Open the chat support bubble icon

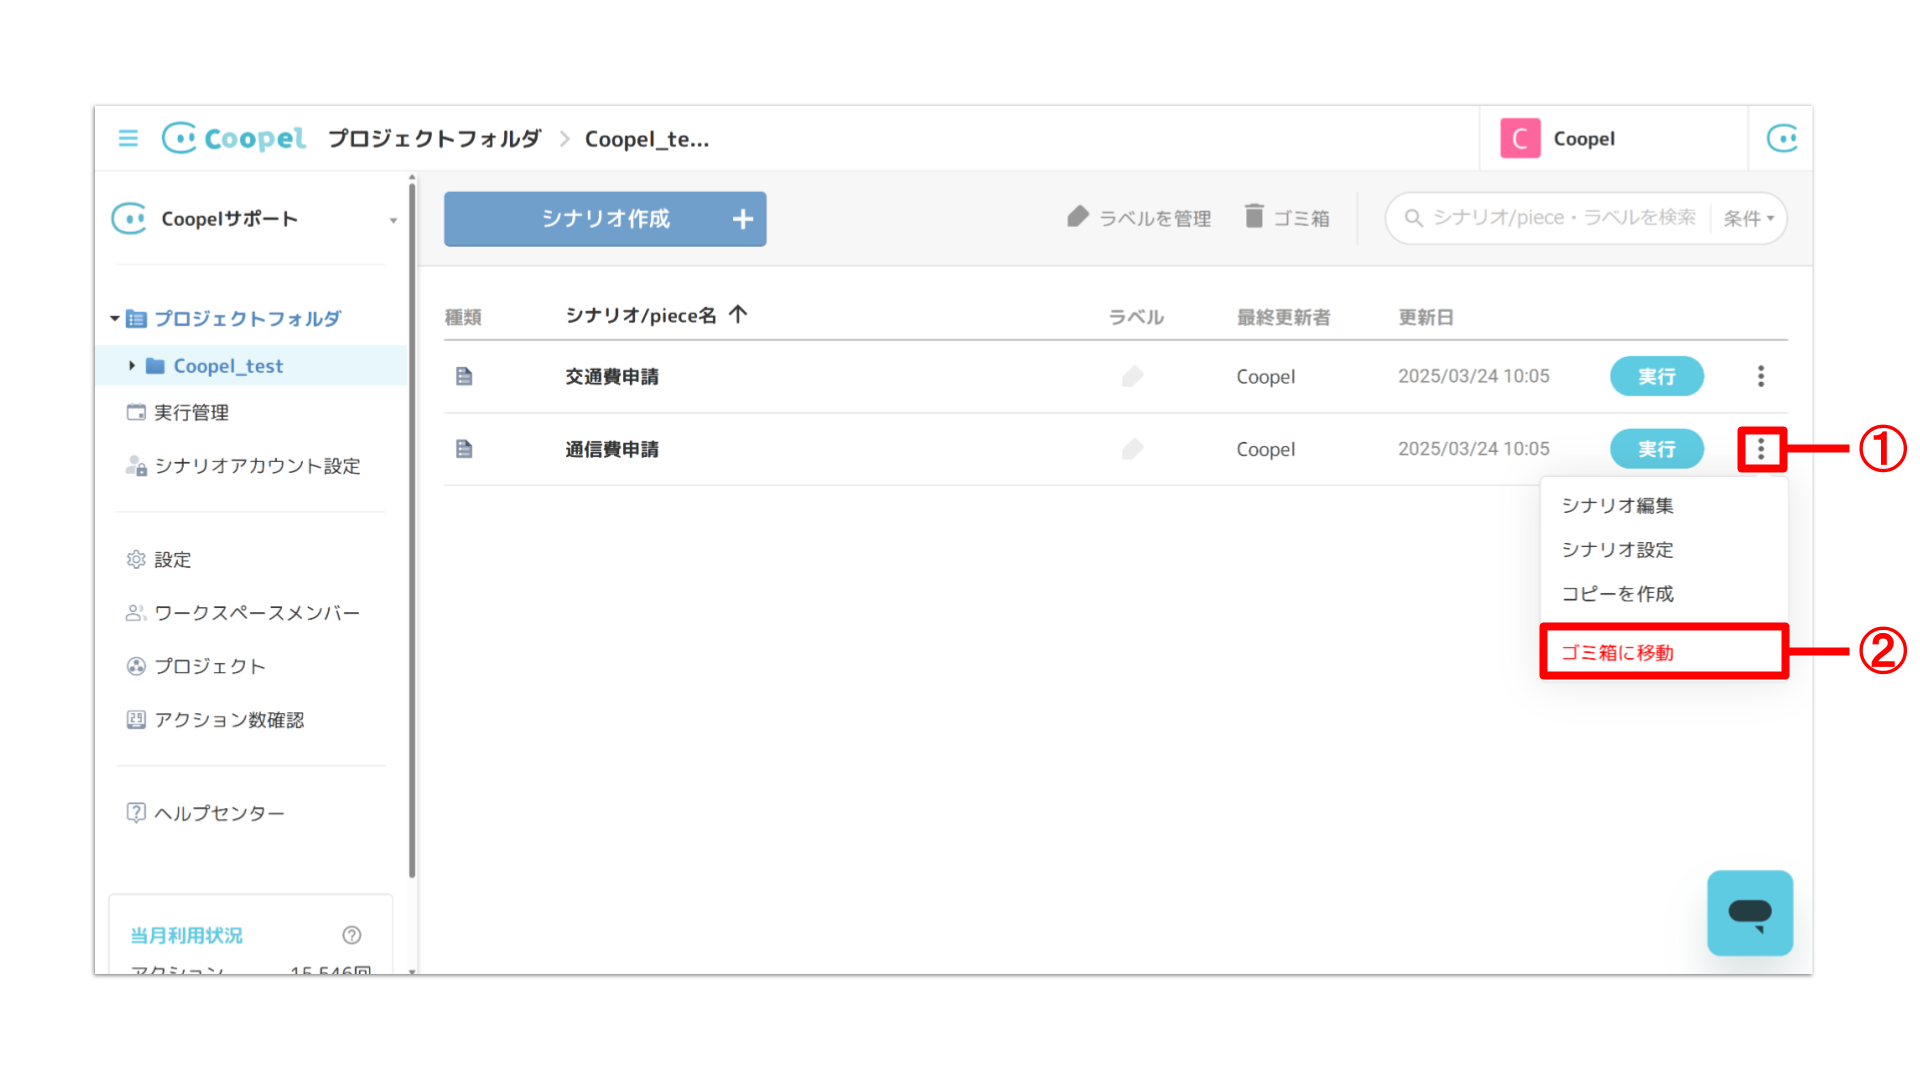click(x=1749, y=912)
